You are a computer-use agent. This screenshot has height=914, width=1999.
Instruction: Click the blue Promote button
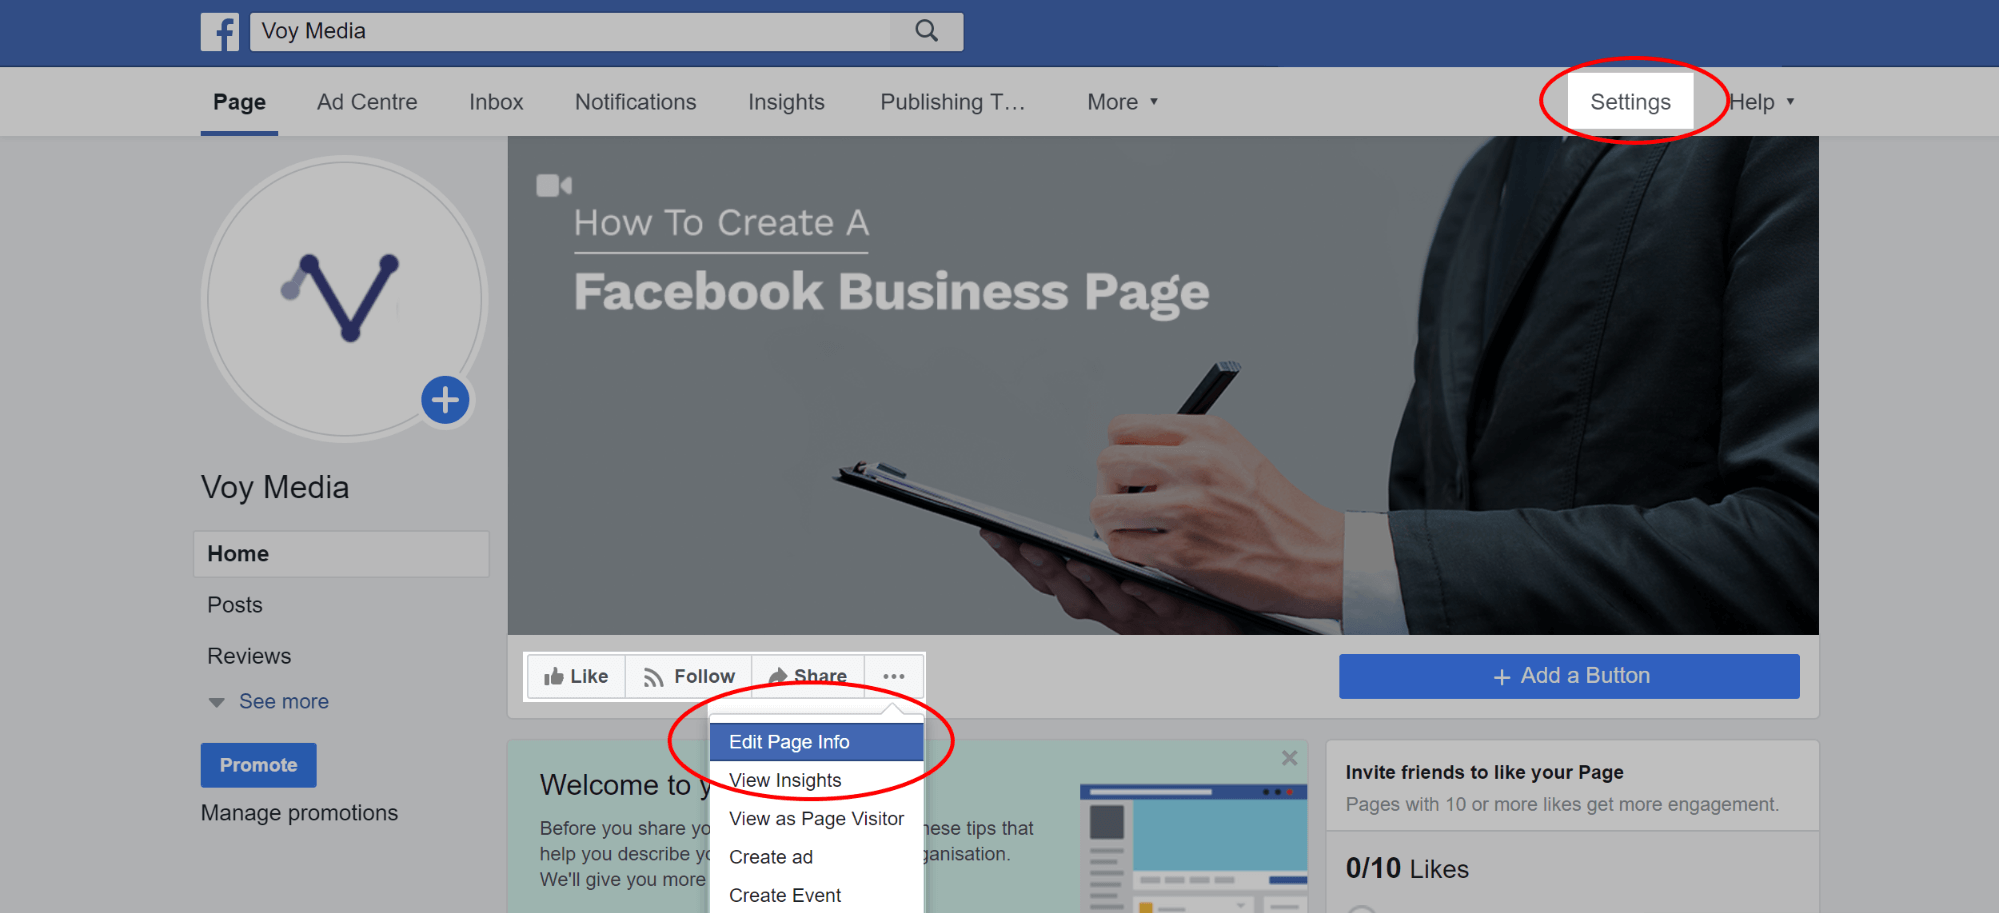258,765
